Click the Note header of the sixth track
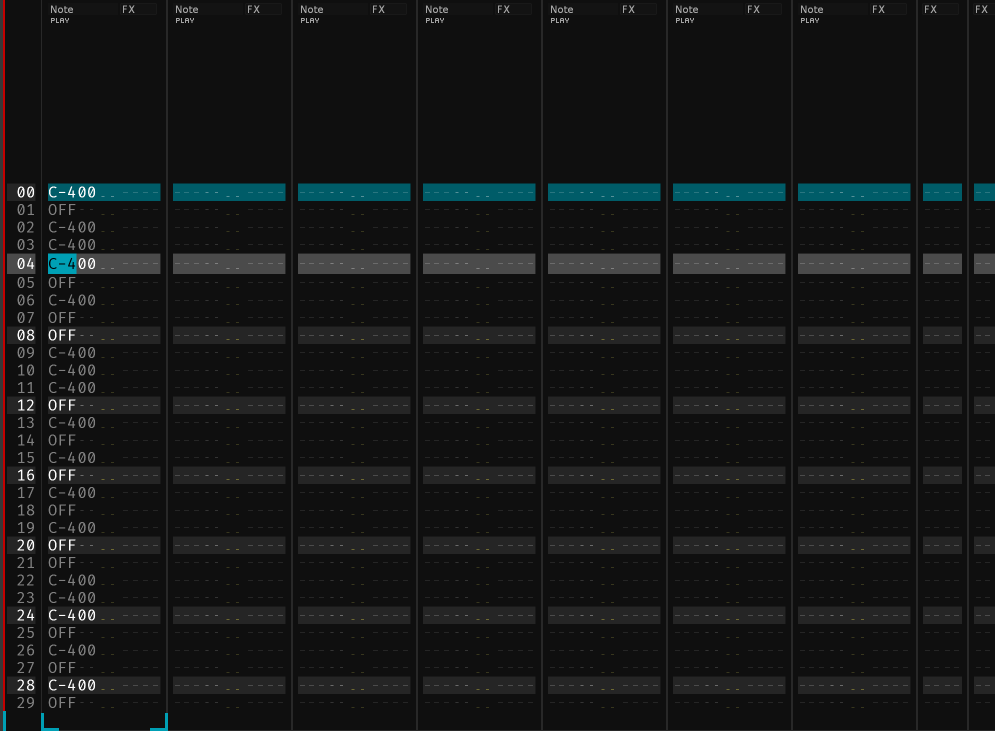Viewport: 995px width, 731px height. pos(686,9)
